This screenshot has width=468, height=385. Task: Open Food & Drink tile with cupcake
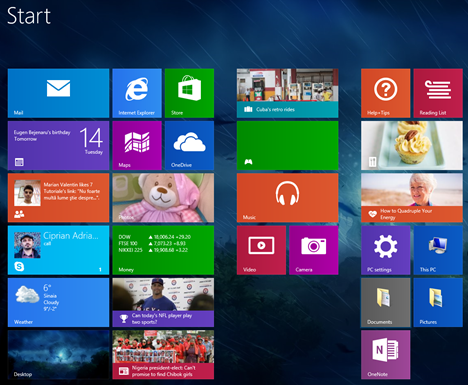[412, 145]
